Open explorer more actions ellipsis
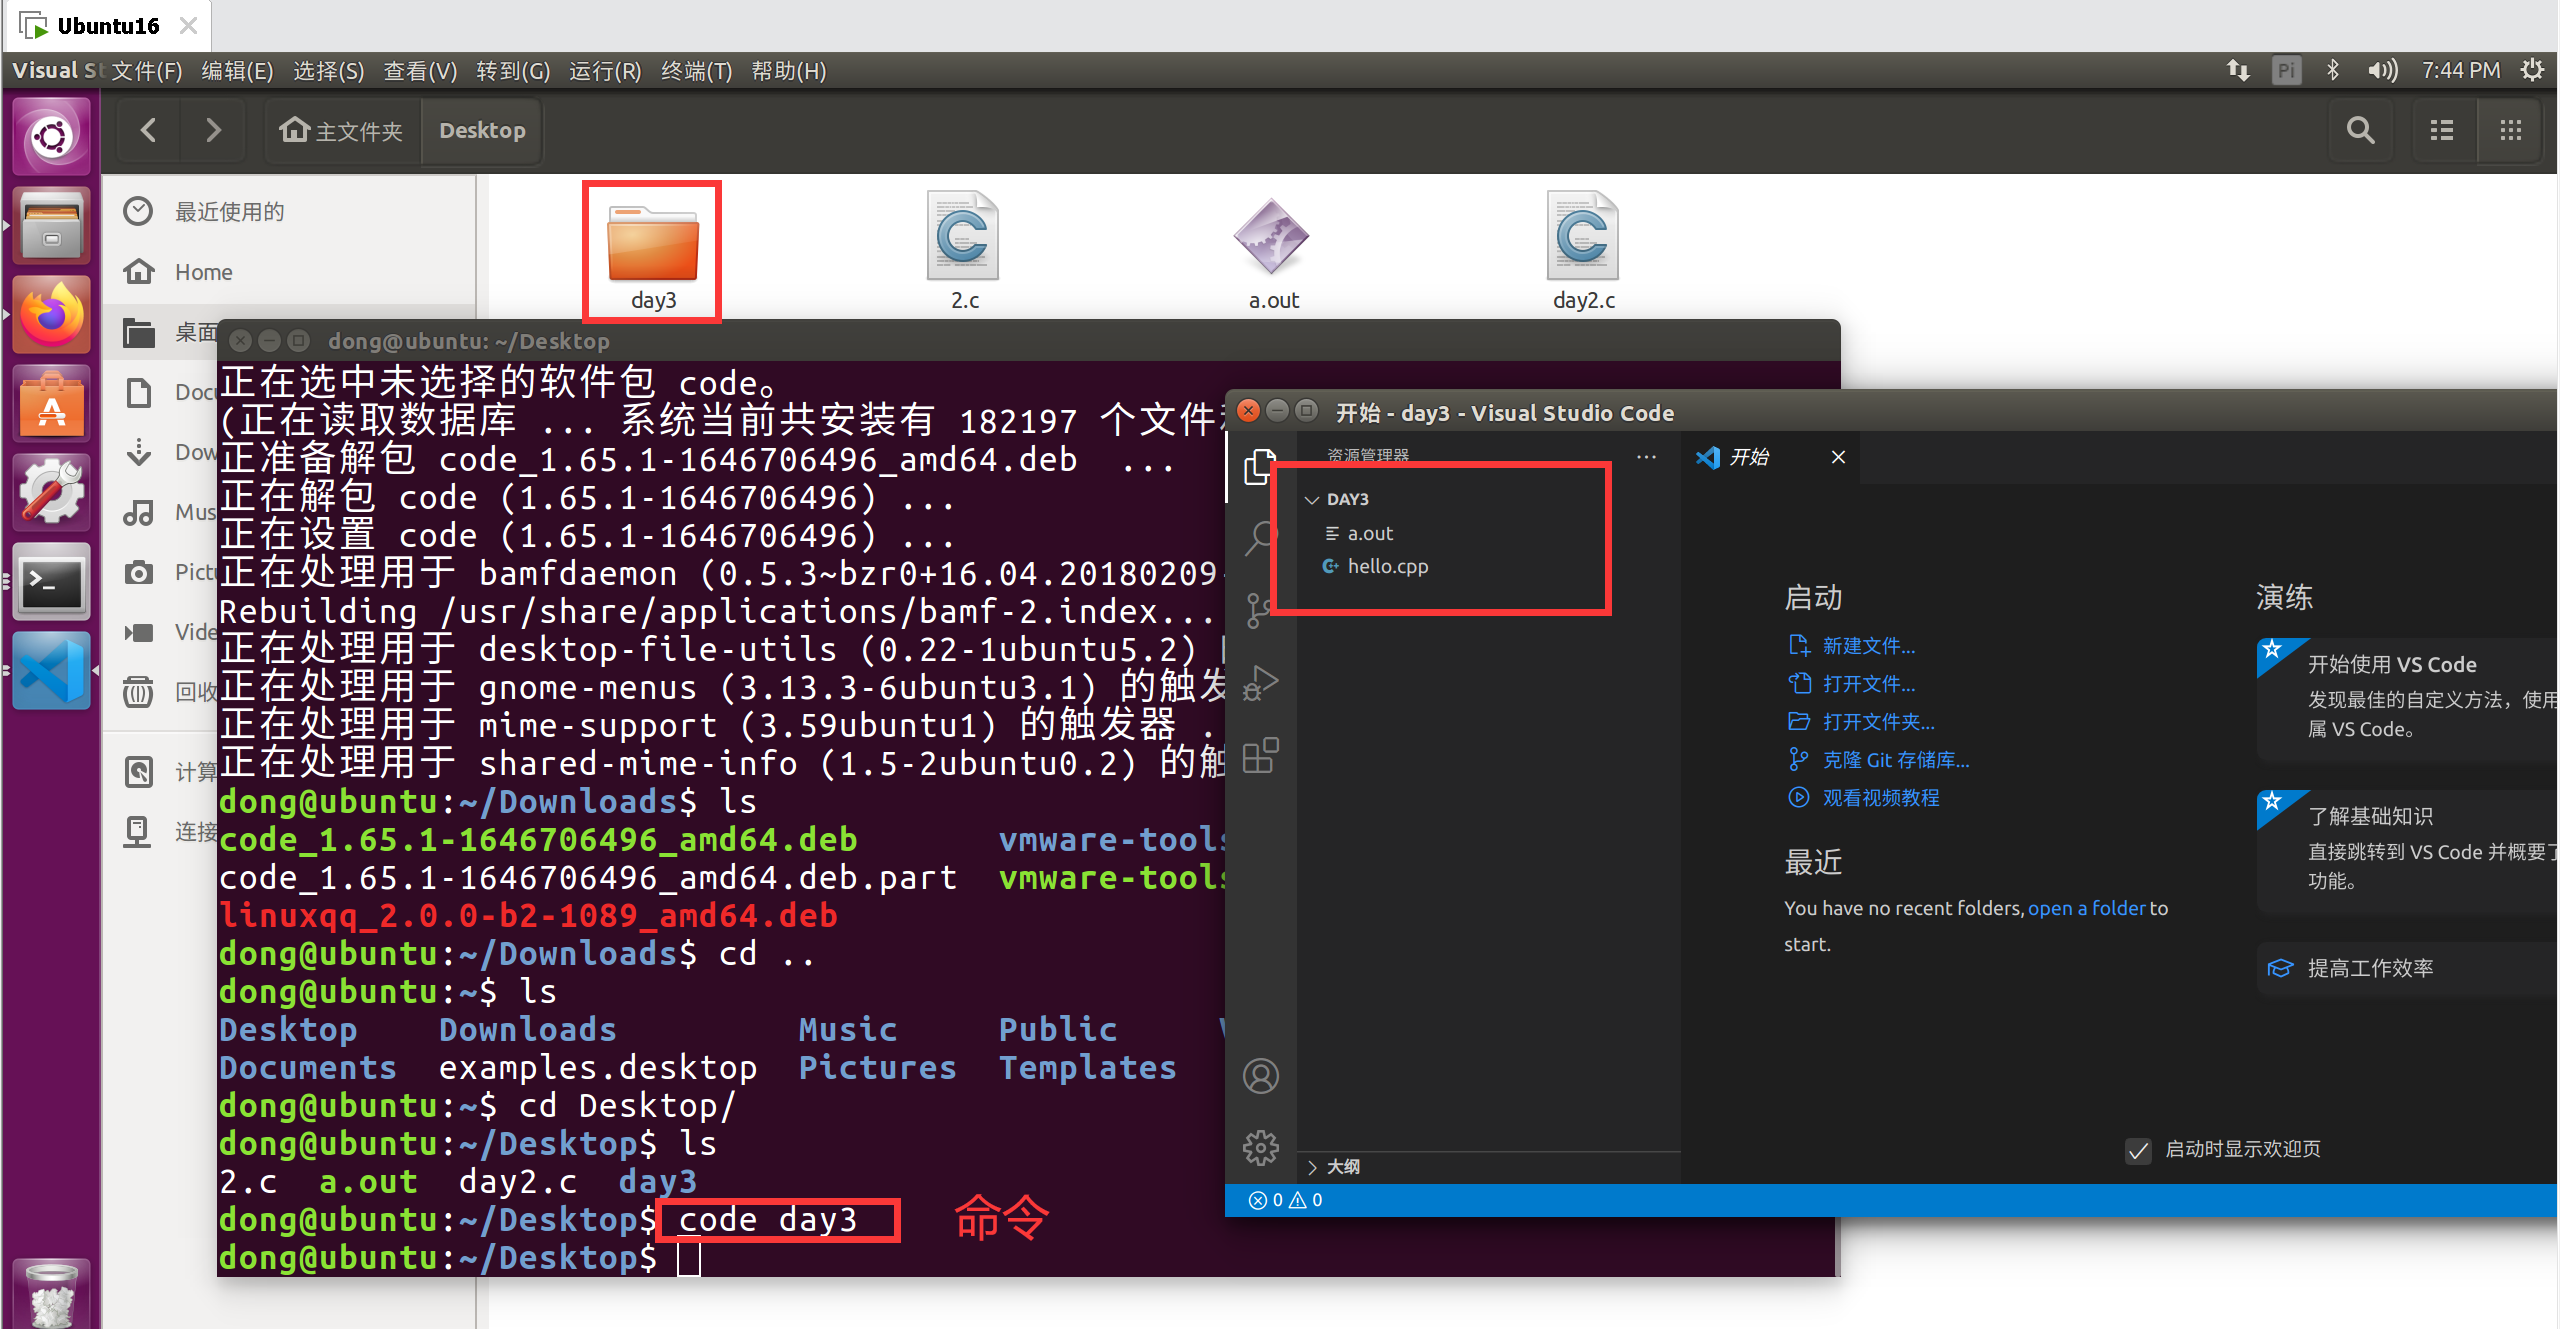The height and width of the screenshot is (1329, 2560). point(1646,457)
